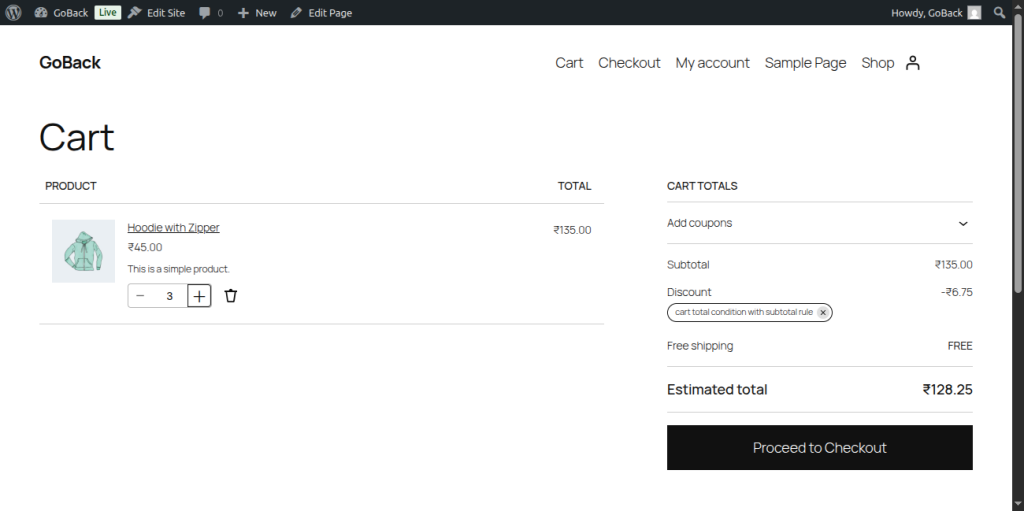
Task: Open the WordPress logo menu
Action: [13, 12]
